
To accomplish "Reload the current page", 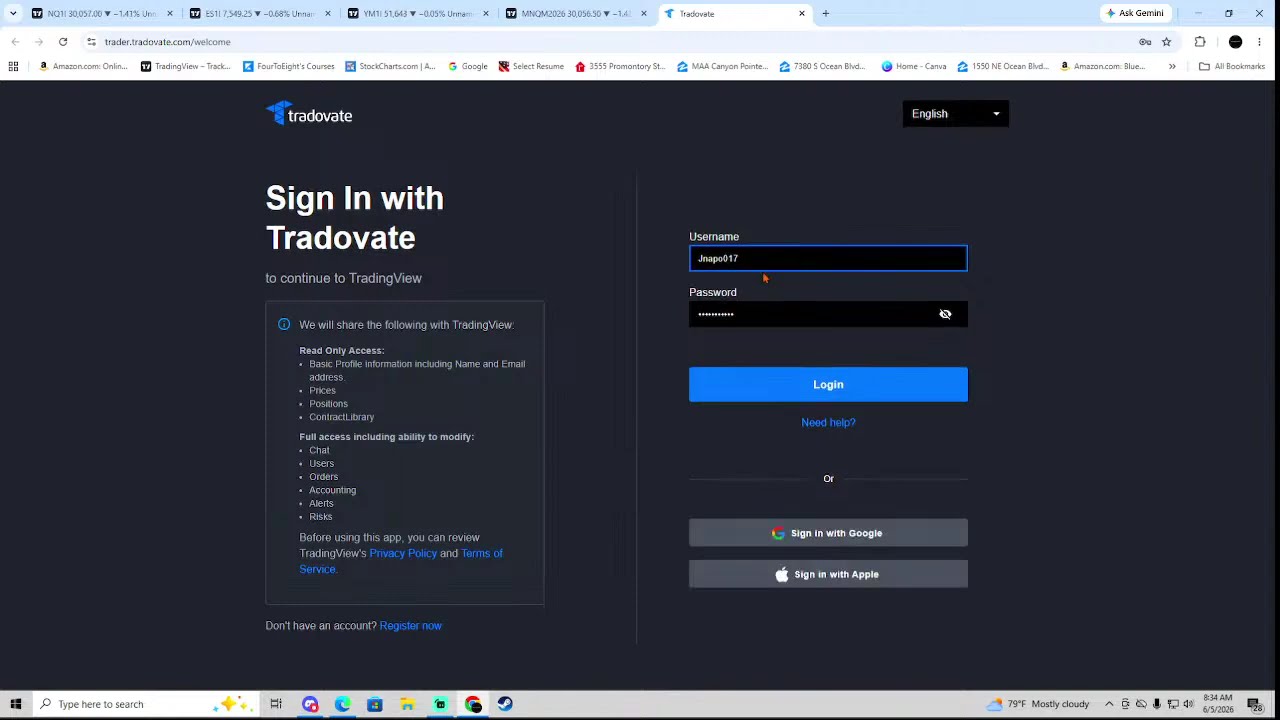I will click(63, 42).
